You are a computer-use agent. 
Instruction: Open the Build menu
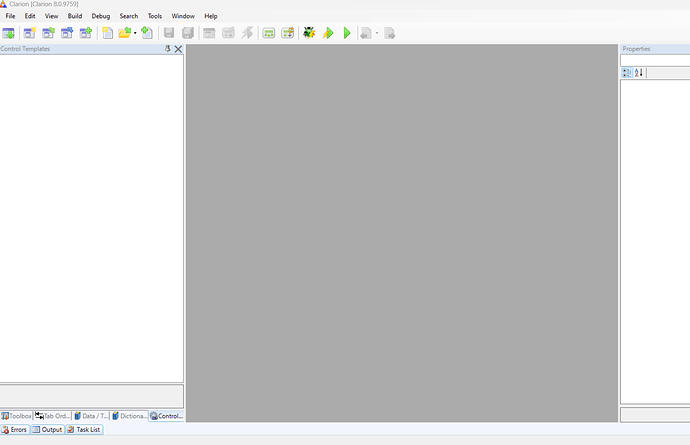click(x=75, y=16)
